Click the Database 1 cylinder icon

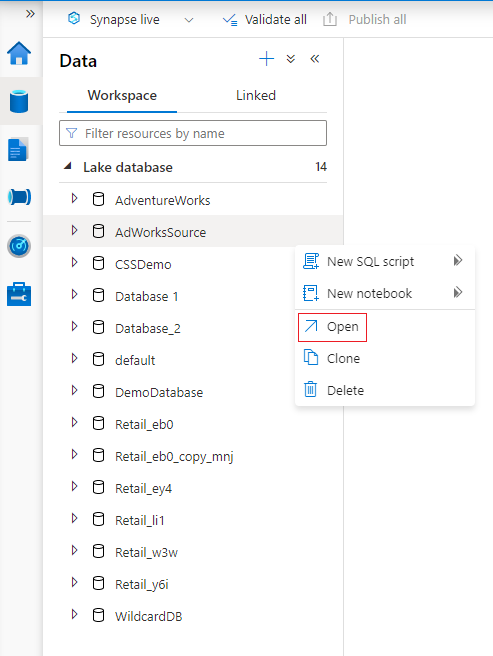[98, 295]
